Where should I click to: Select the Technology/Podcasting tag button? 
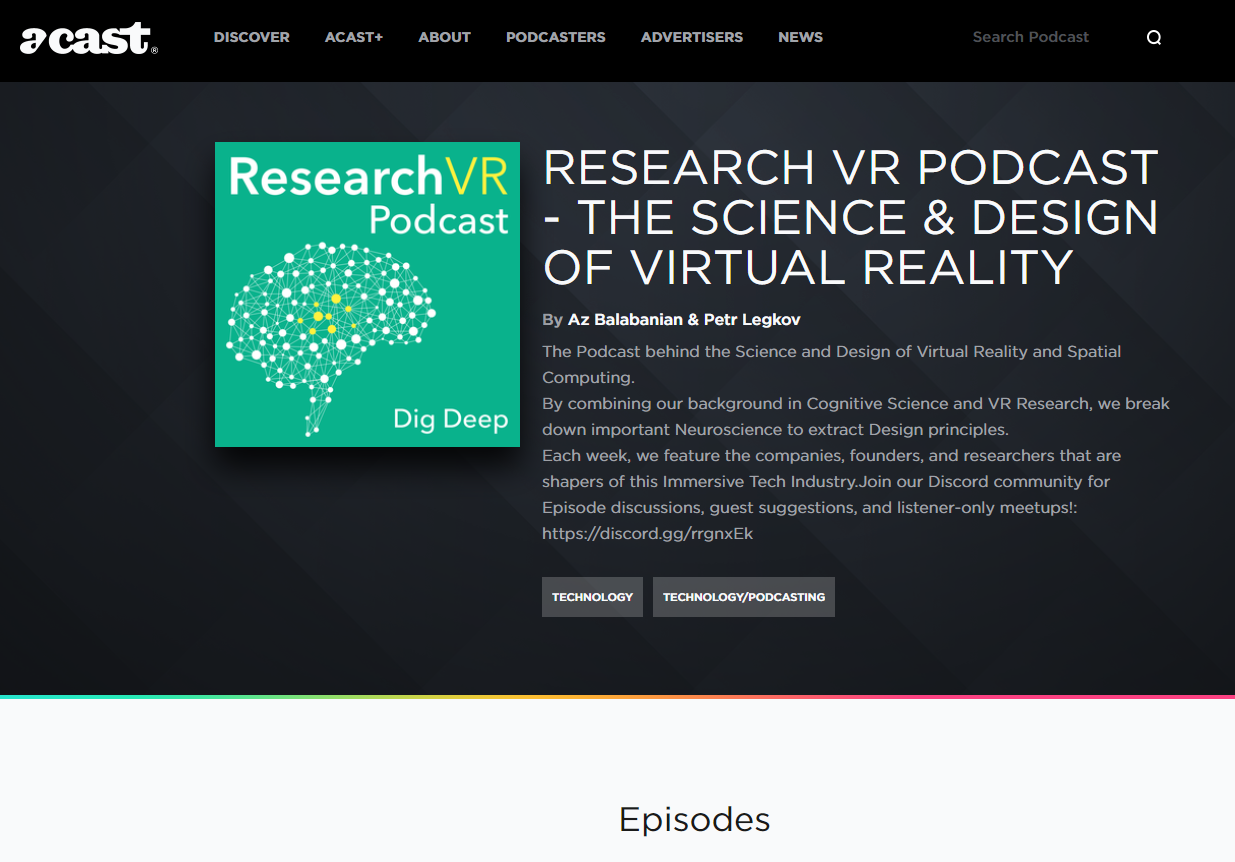click(x=744, y=597)
